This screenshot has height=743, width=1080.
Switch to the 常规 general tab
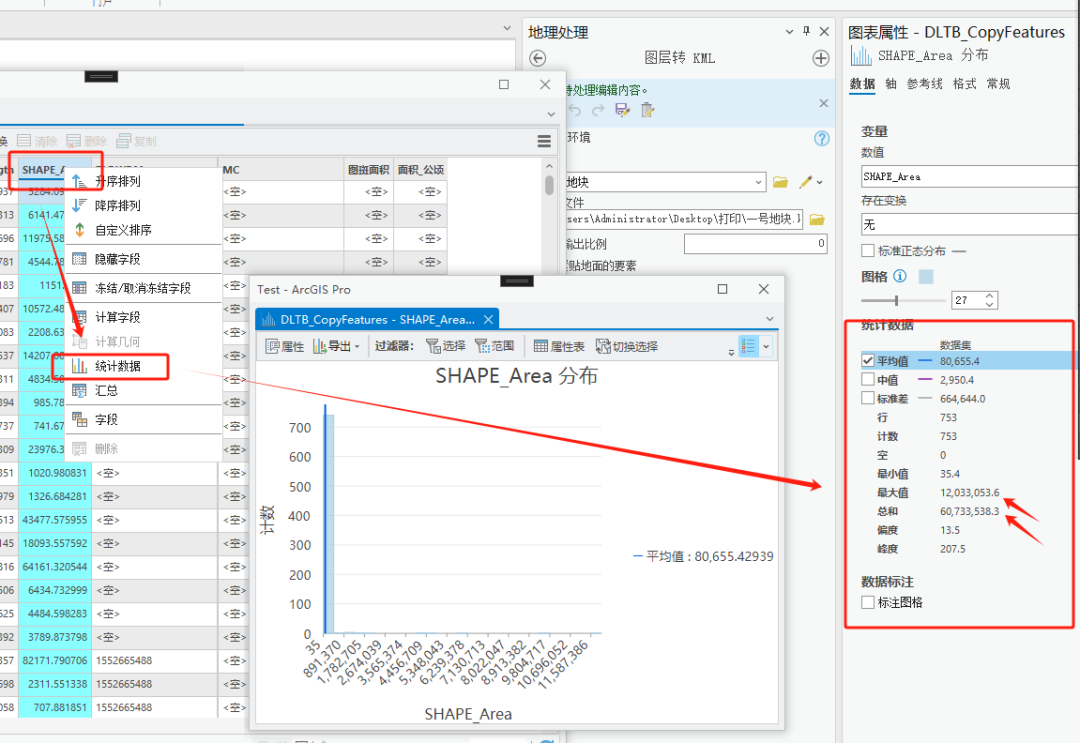[x=999, y=83]
